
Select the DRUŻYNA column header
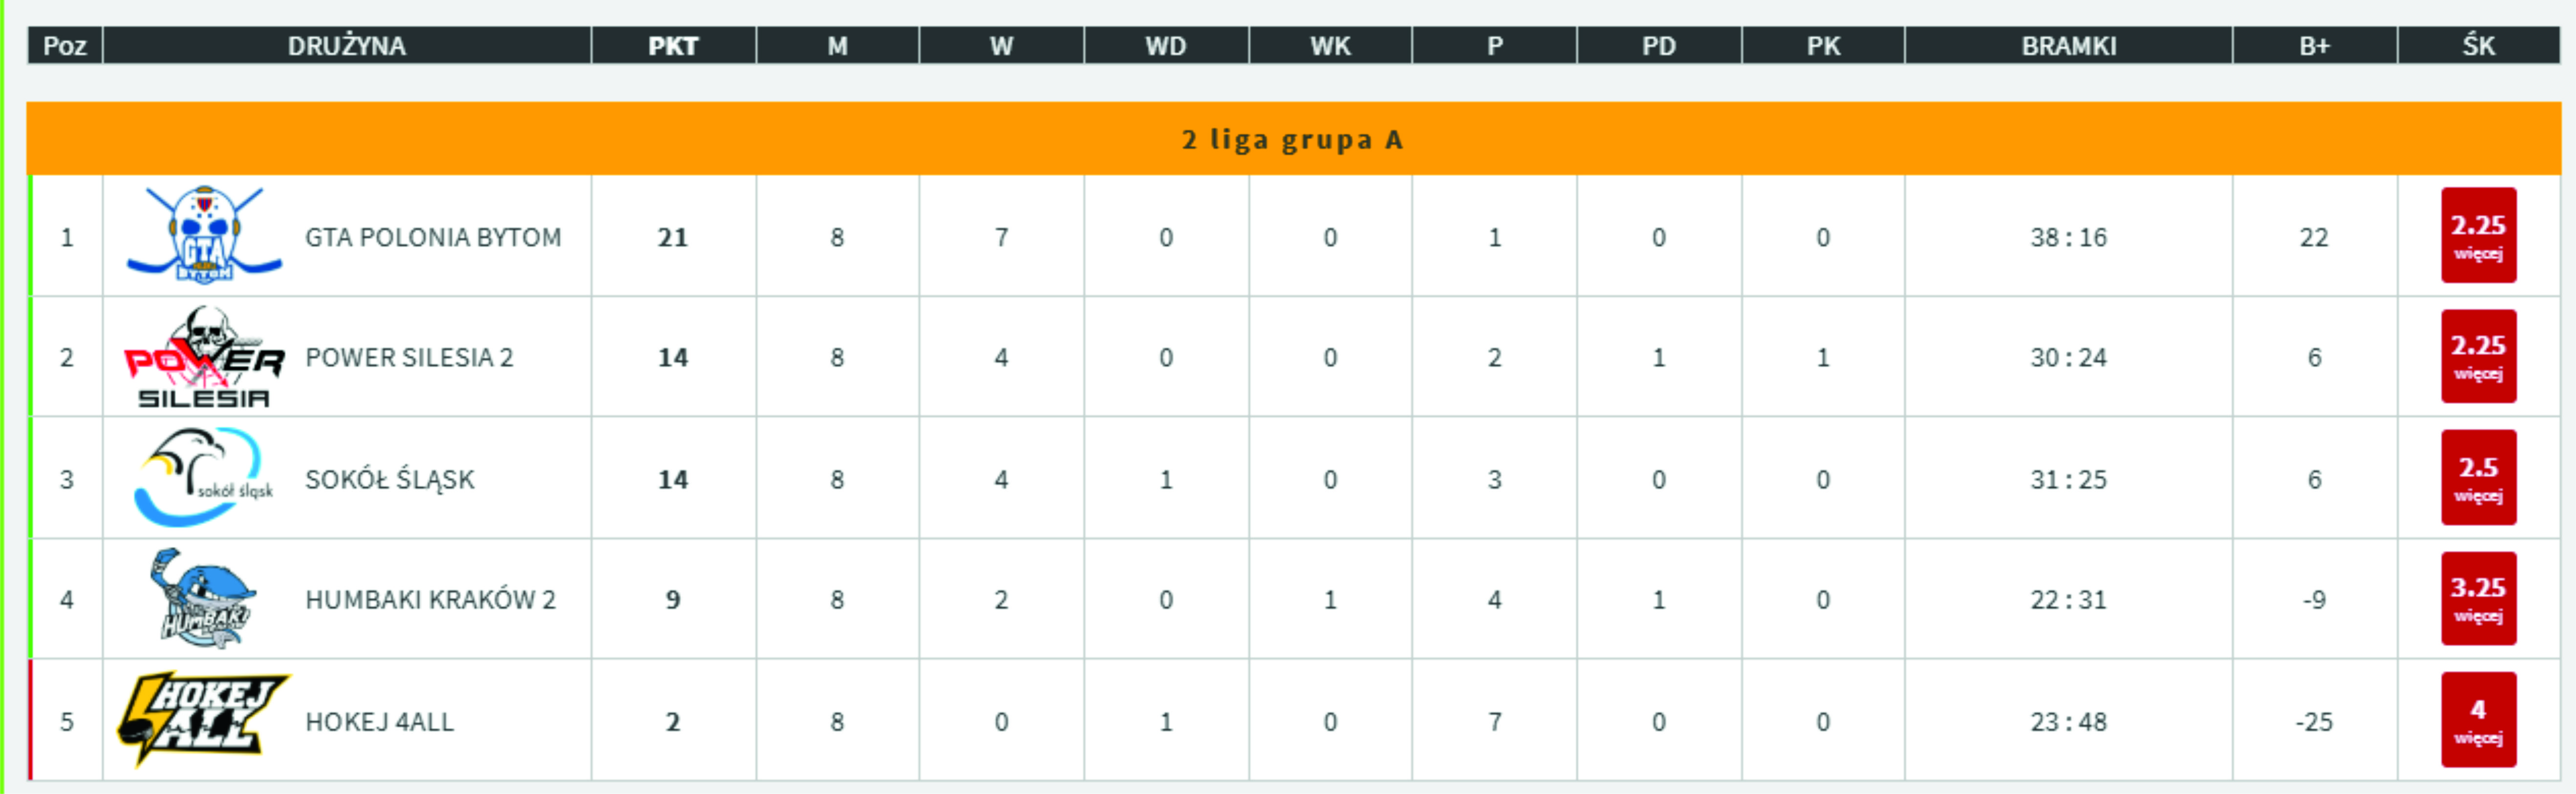coord(347,46)
